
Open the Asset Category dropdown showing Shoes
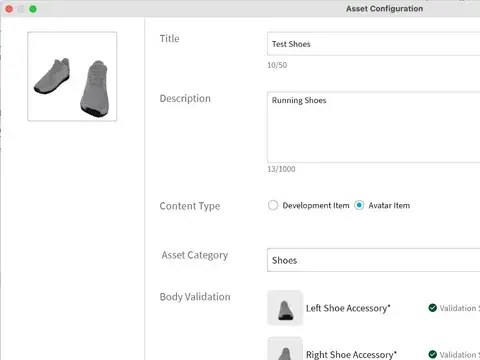[x=373, y=260]
